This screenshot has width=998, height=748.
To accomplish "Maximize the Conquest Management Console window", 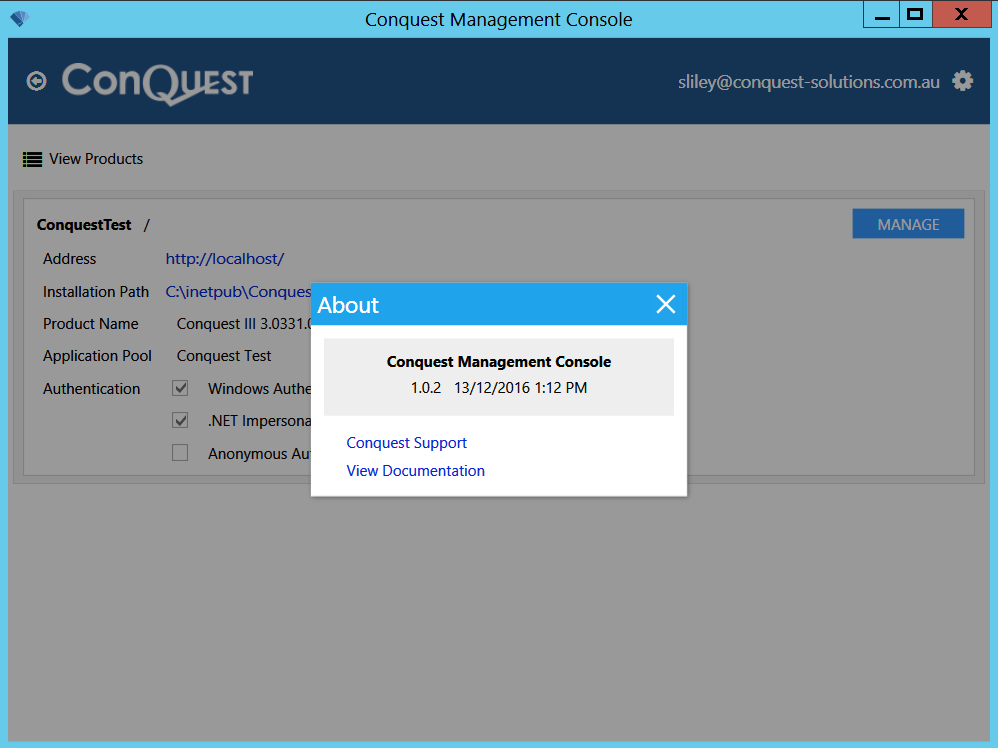I will click(x=915, y=15).
